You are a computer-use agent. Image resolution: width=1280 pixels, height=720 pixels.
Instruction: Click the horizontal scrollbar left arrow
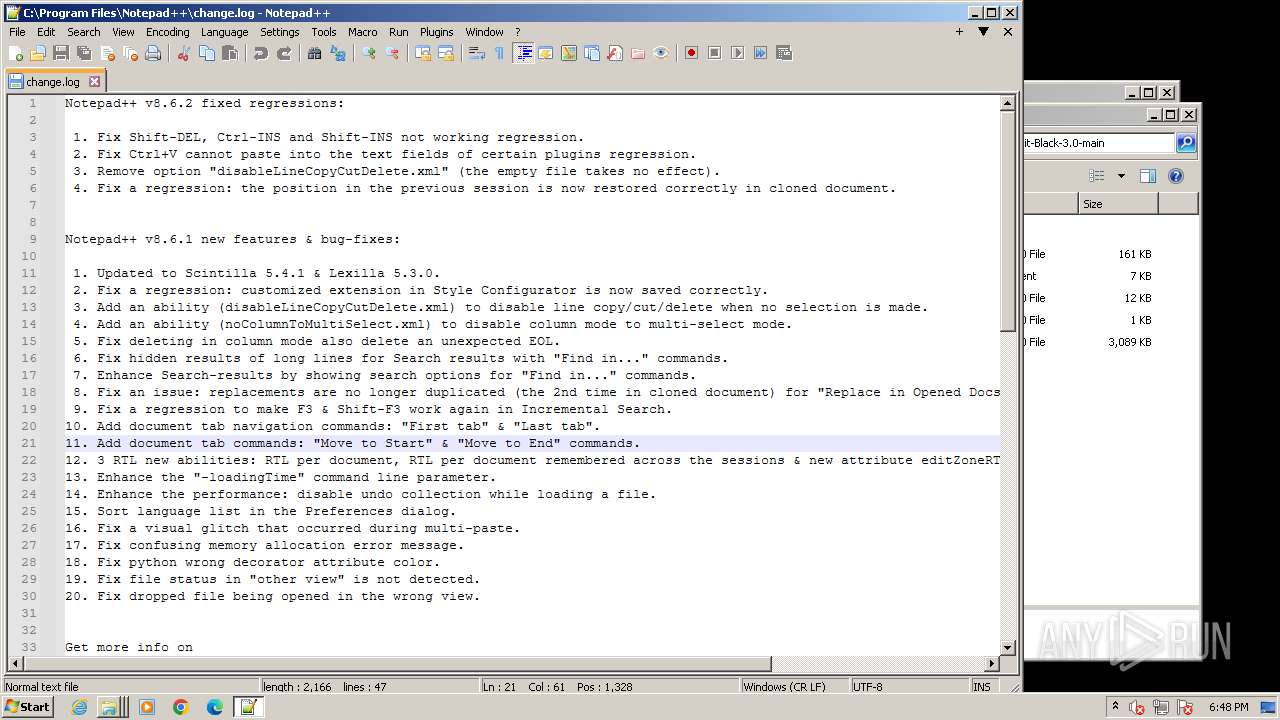pyautogui.click(x=14, y=663)
